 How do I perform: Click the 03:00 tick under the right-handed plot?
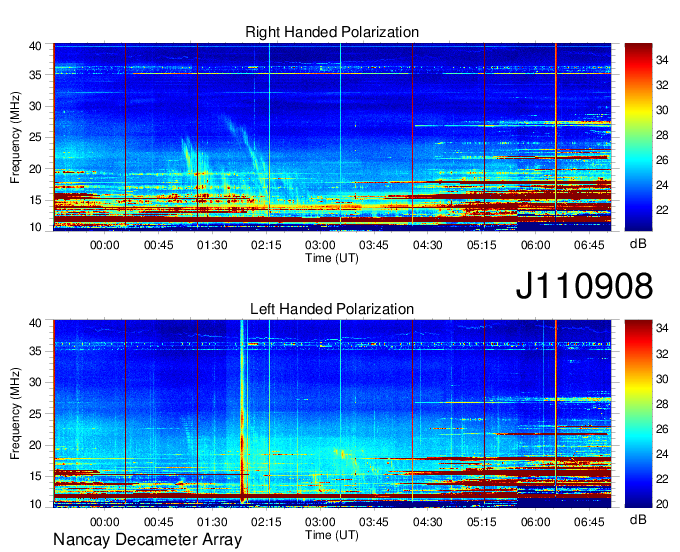click(320, 245)
